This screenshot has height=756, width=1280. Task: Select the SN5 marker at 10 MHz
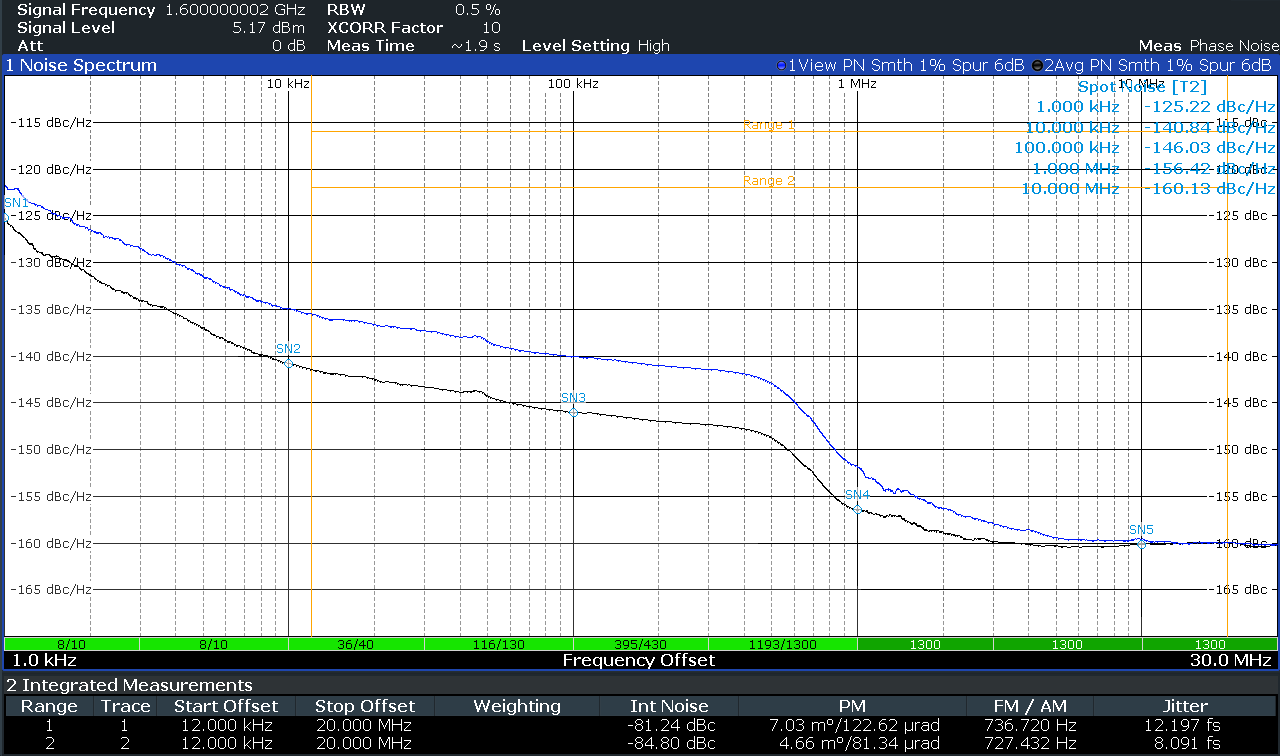click(1141, 543)
